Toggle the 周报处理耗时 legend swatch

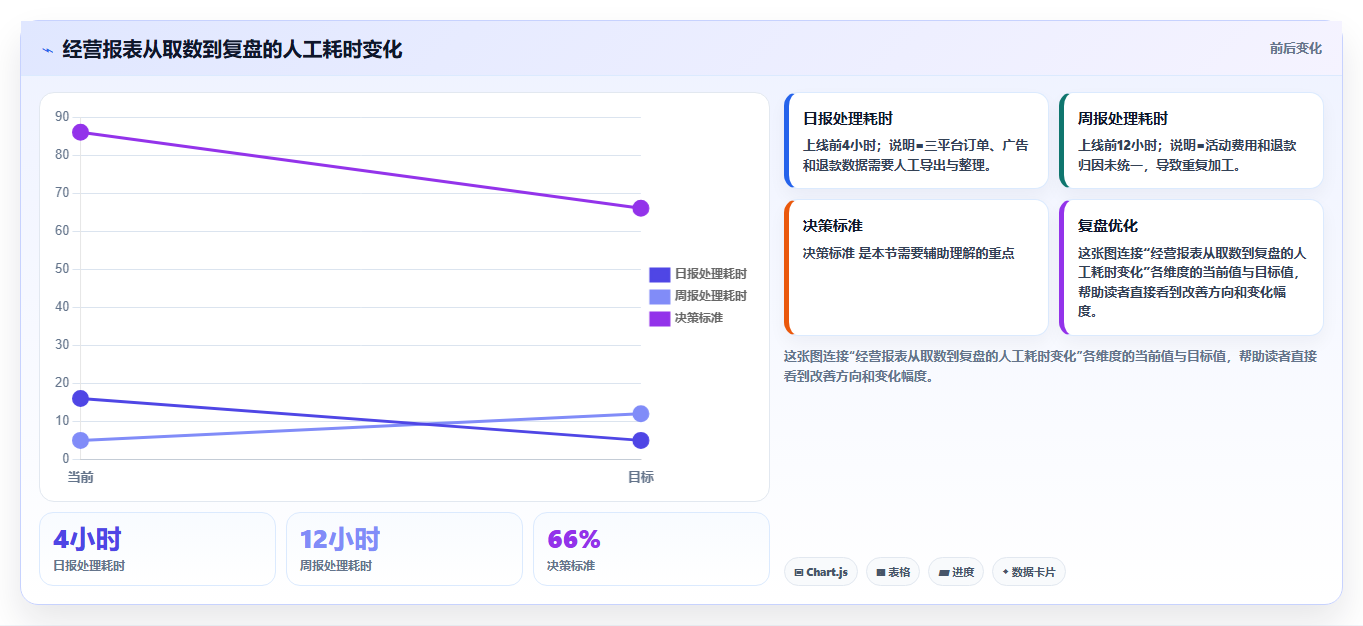tap(659, 296)
